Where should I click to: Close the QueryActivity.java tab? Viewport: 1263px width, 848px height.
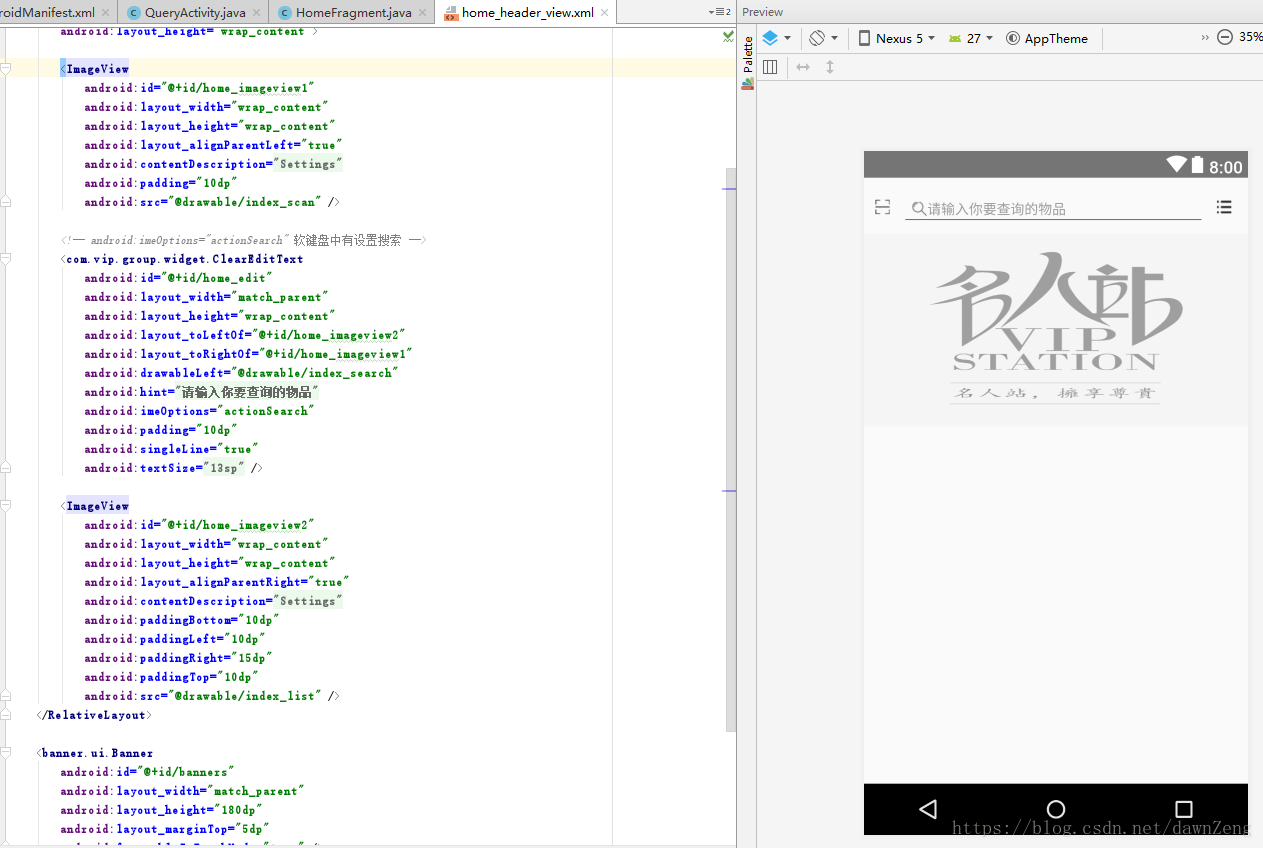point(257,13)
